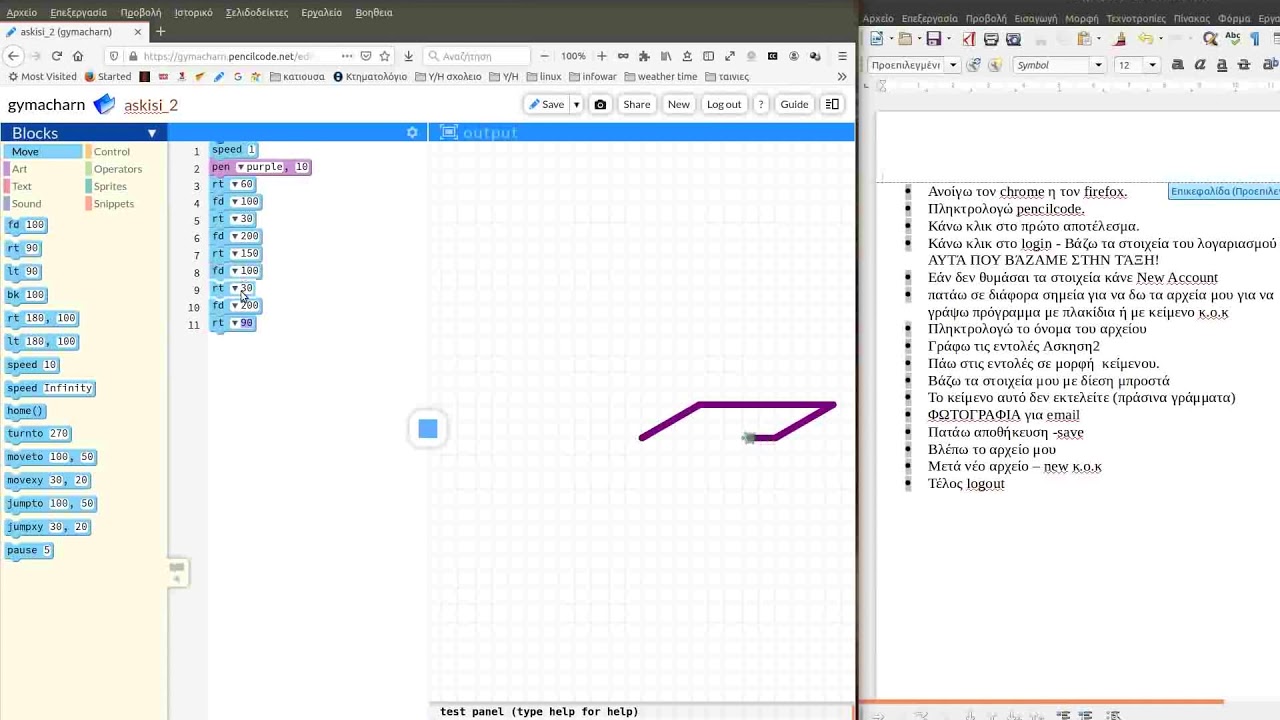Export as PDF in Writer toolbar
Screen dimensions: 1280x720
968,39
